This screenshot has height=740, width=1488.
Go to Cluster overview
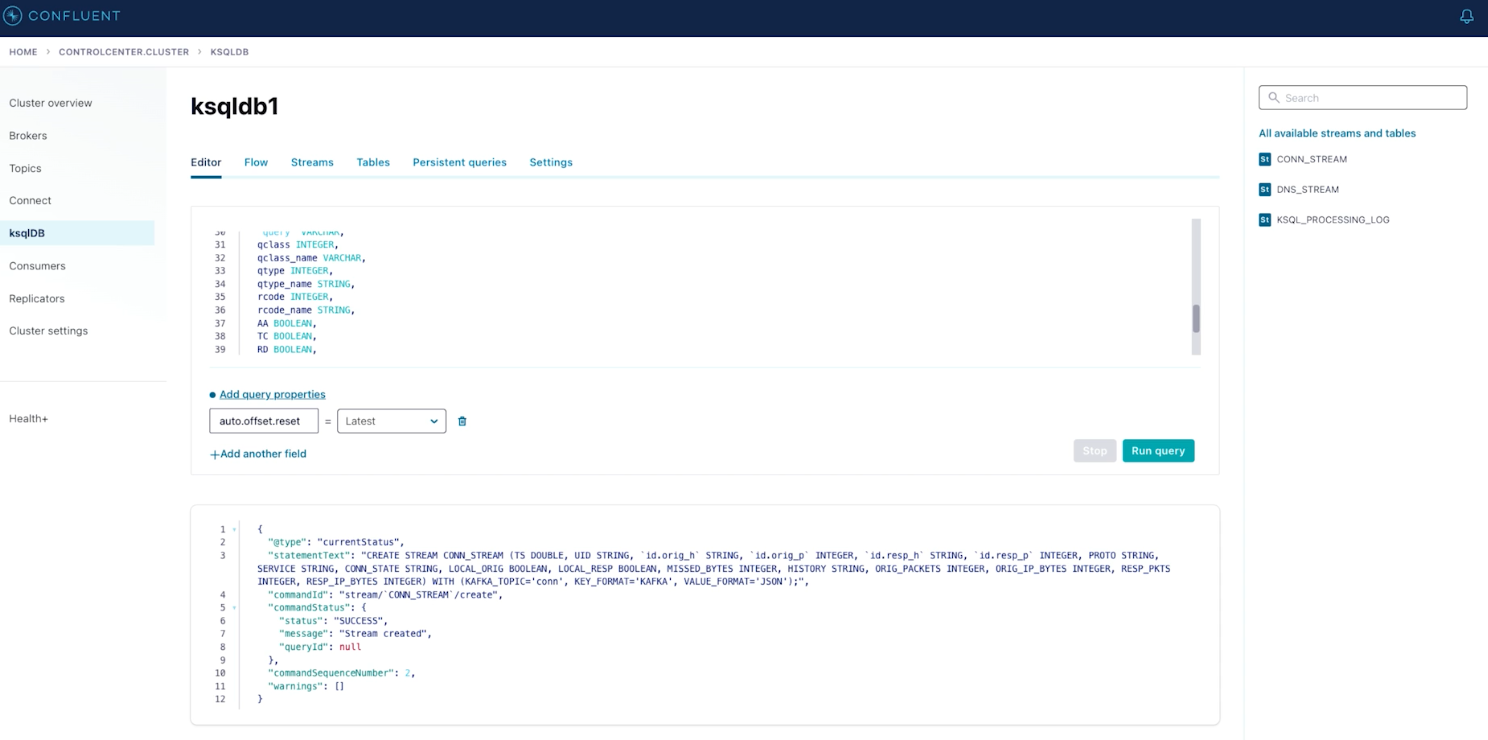point(51,103)
